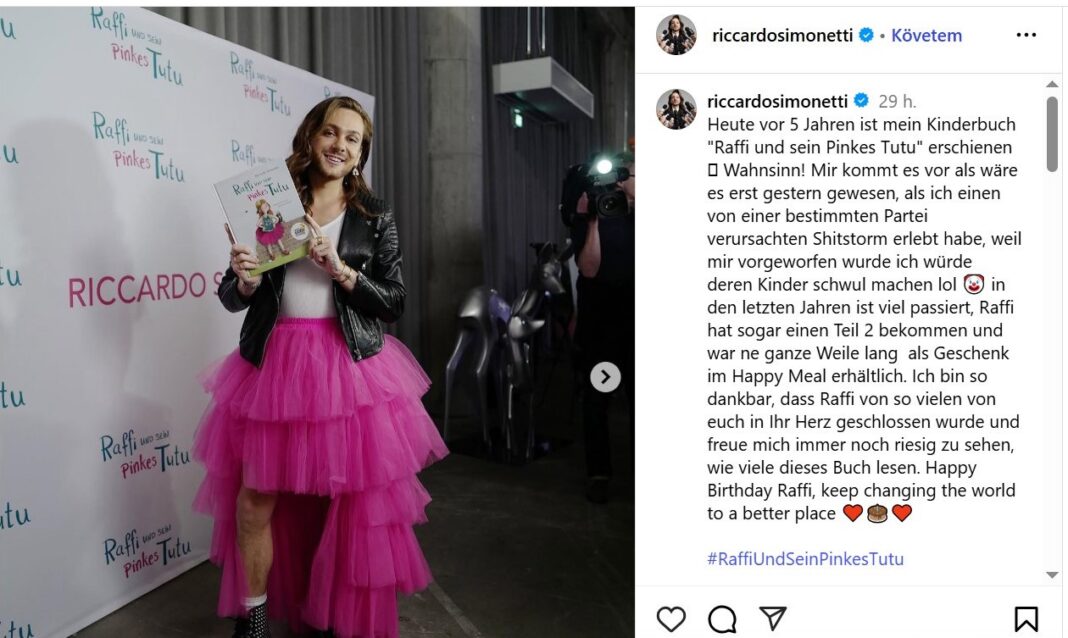Open the riccardosimonetti username in the header
This screenshot has width=1068, height=638.
coord(782,35)
